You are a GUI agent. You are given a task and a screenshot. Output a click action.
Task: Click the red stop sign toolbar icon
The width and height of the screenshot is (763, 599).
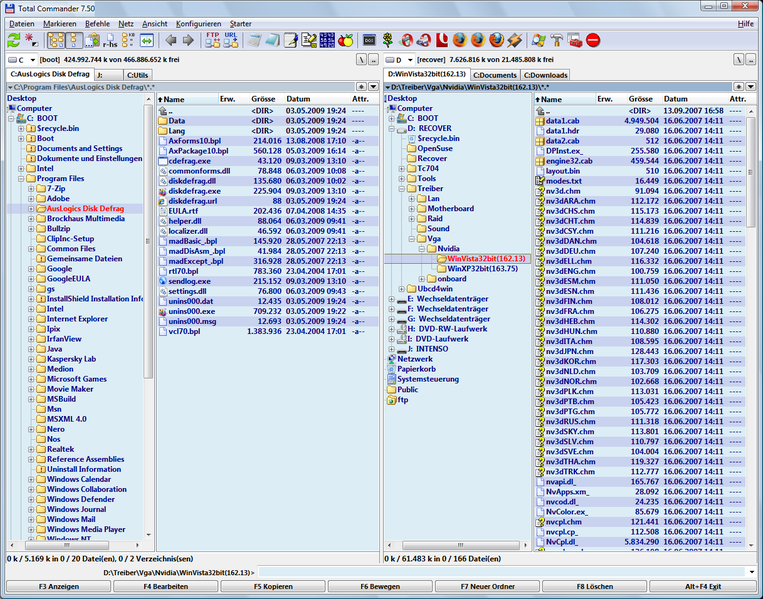click(593, 40)
